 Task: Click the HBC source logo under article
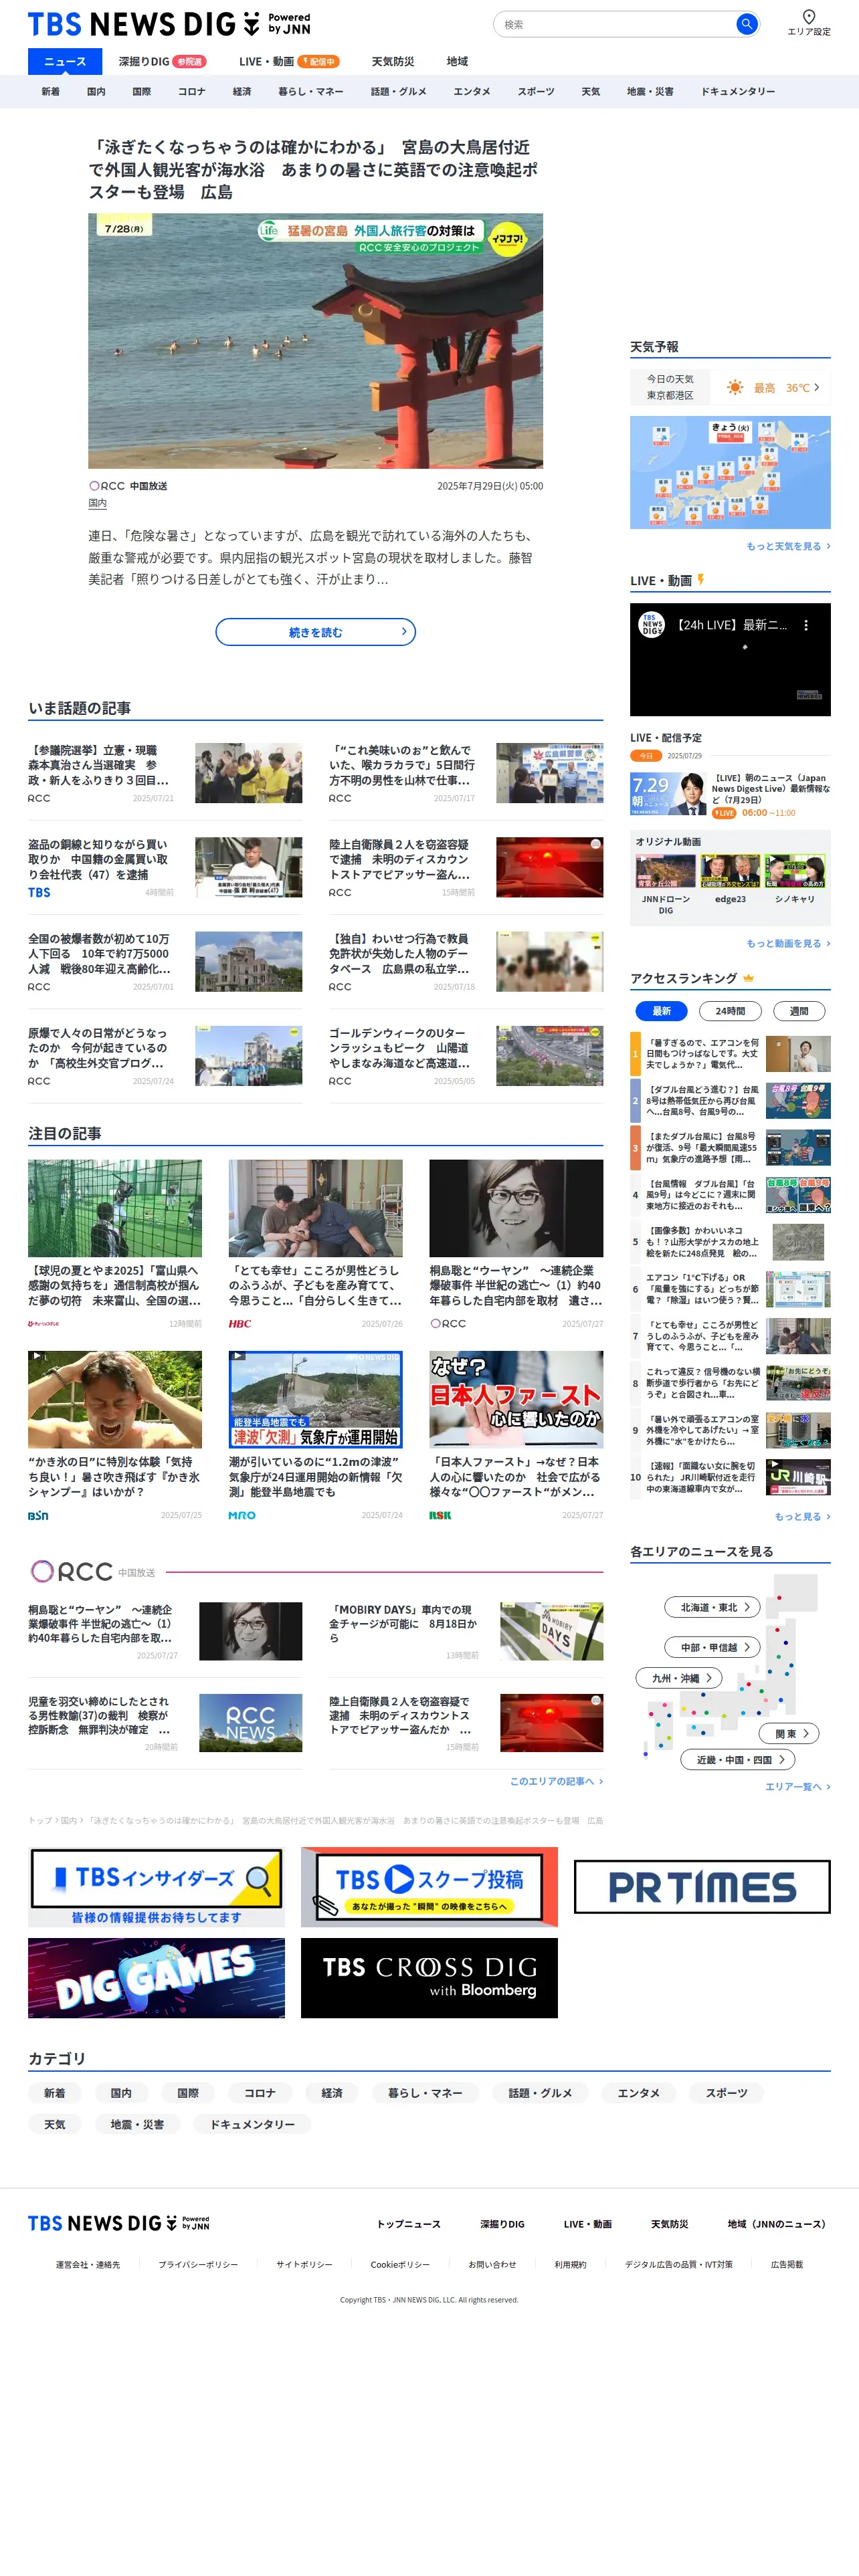240,1323
